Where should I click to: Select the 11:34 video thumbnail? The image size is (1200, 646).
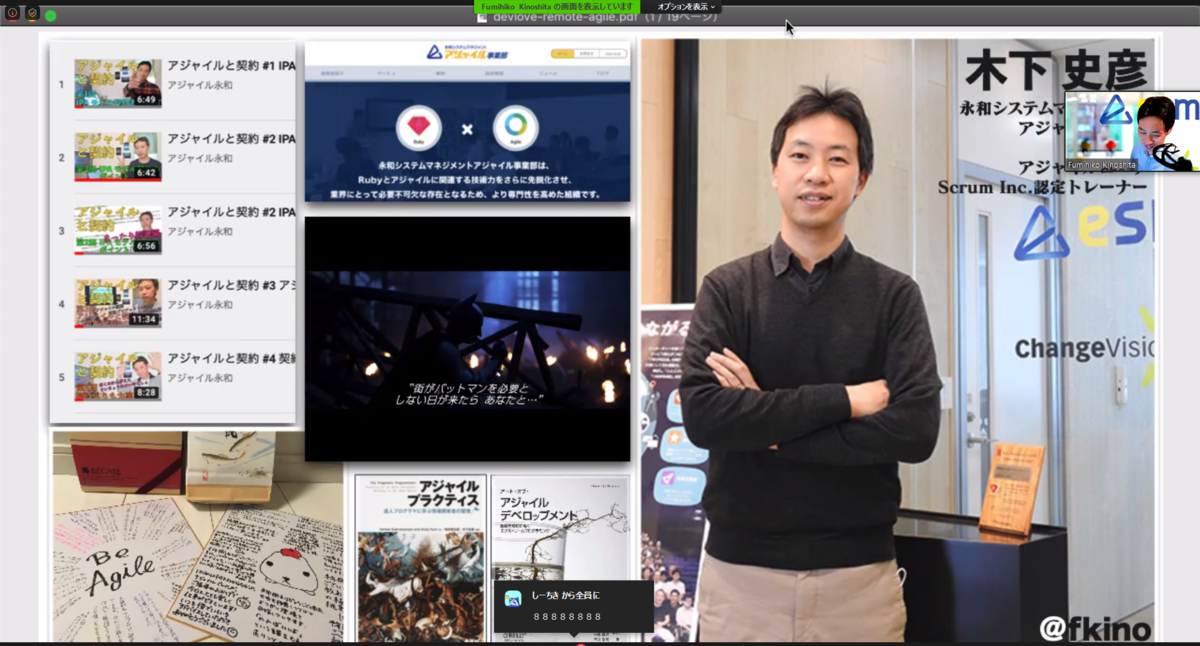117,303
